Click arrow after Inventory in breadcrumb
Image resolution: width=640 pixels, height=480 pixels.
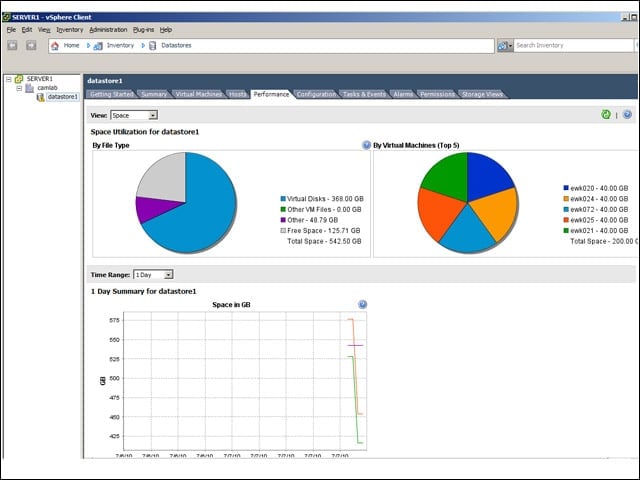point(143,46)
